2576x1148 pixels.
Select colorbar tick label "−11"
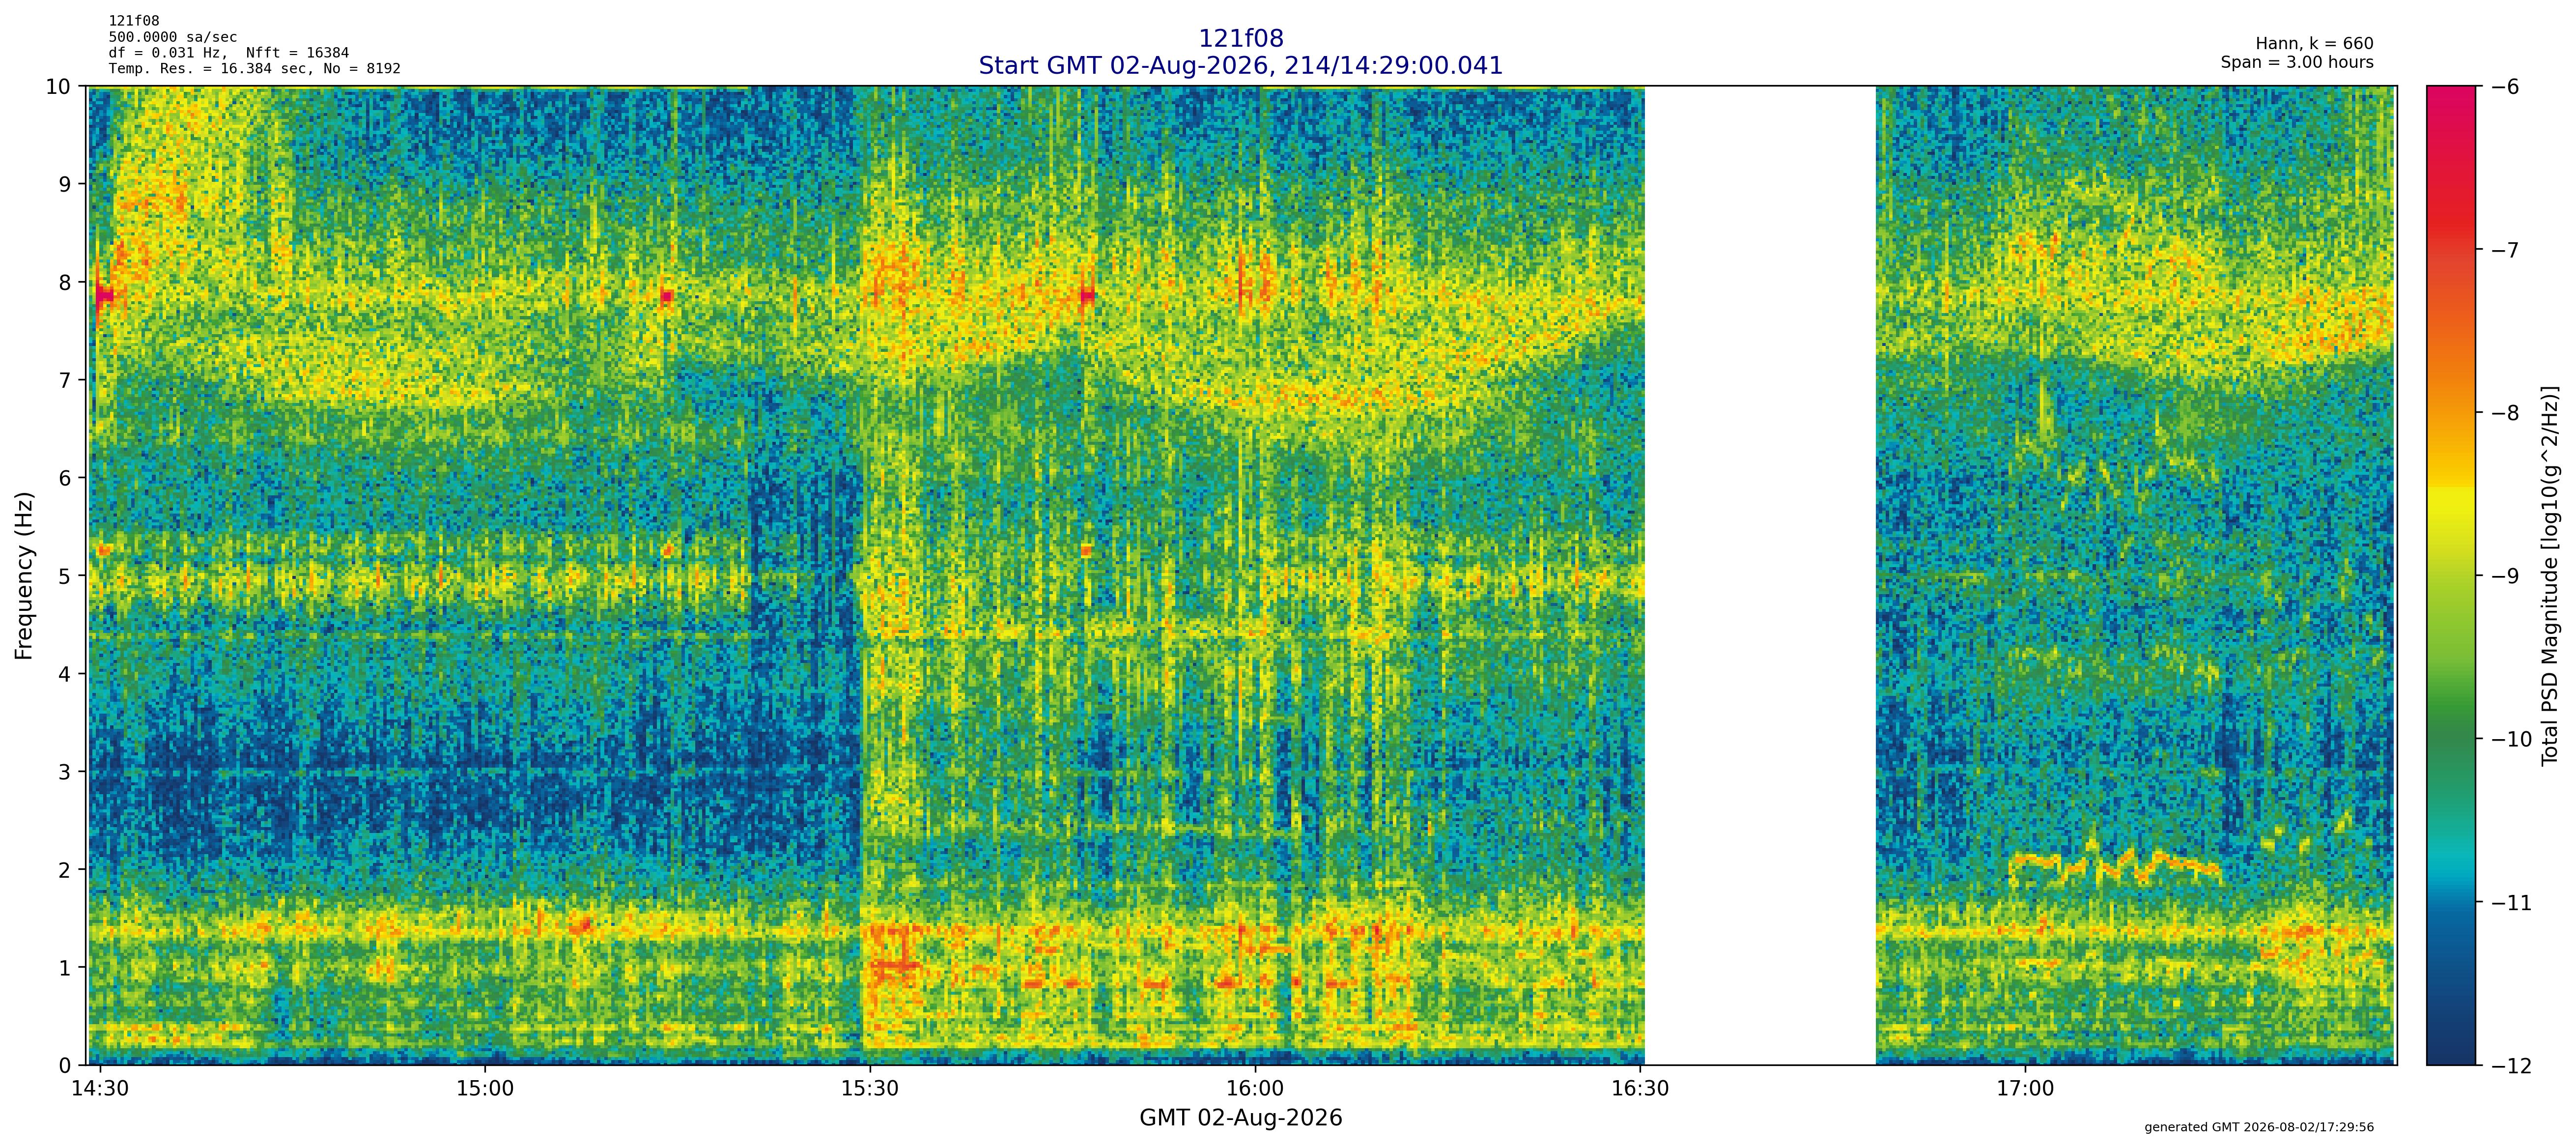click(2511, 903)
